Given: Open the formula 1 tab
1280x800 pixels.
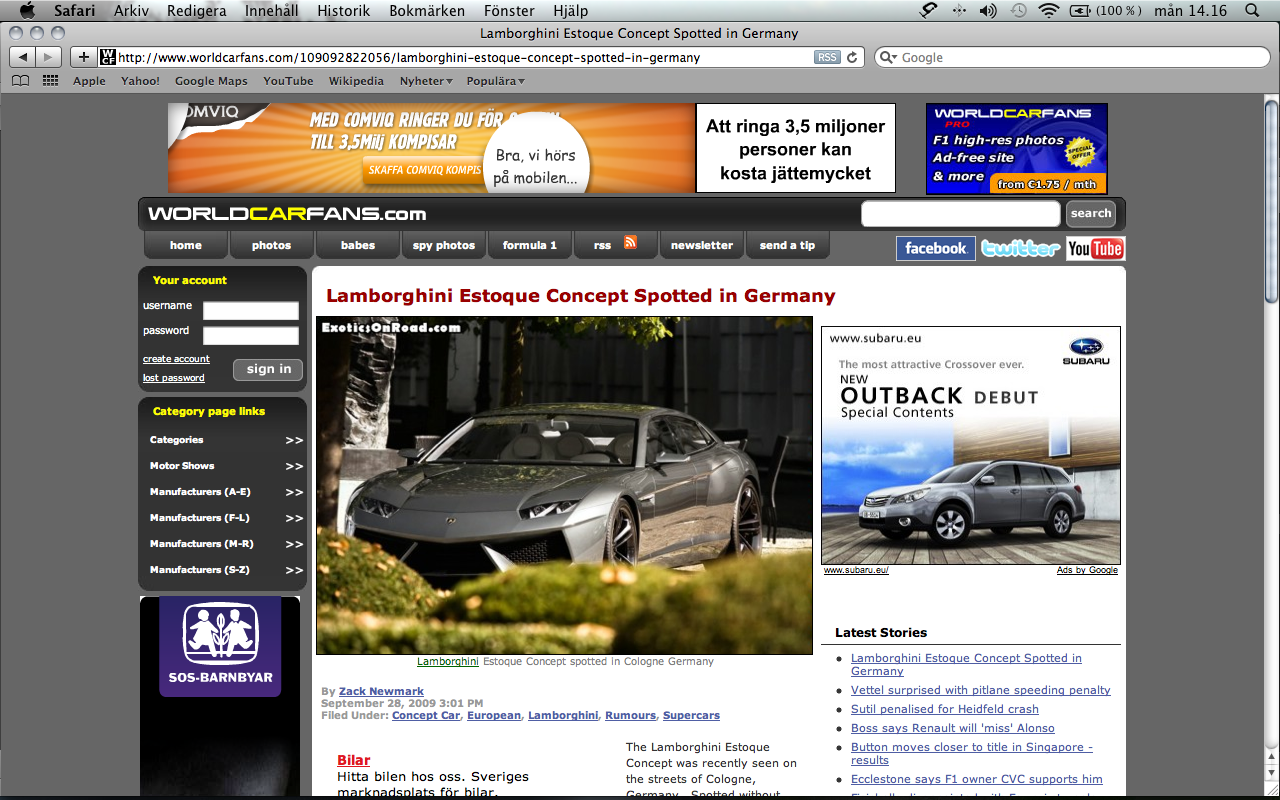Looking at the screenshot, I should point(530,245).
